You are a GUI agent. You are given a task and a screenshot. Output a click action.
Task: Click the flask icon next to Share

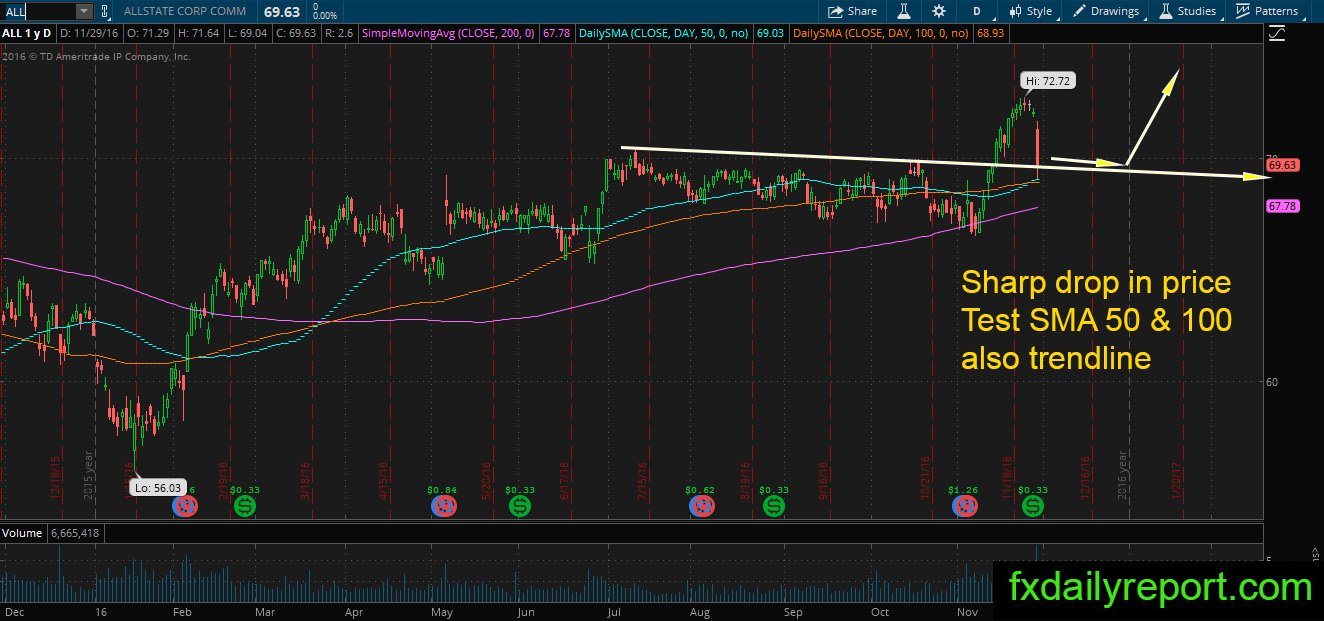902,11
